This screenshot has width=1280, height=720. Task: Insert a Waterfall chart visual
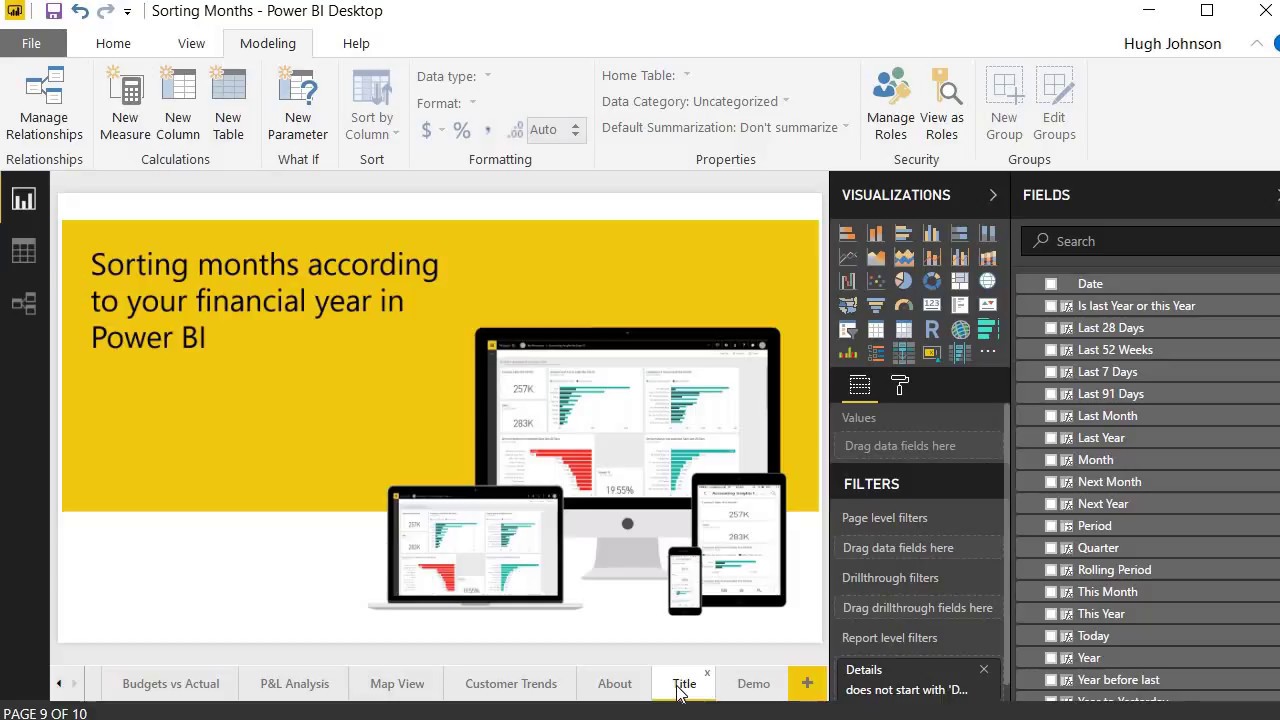(848, 281)
